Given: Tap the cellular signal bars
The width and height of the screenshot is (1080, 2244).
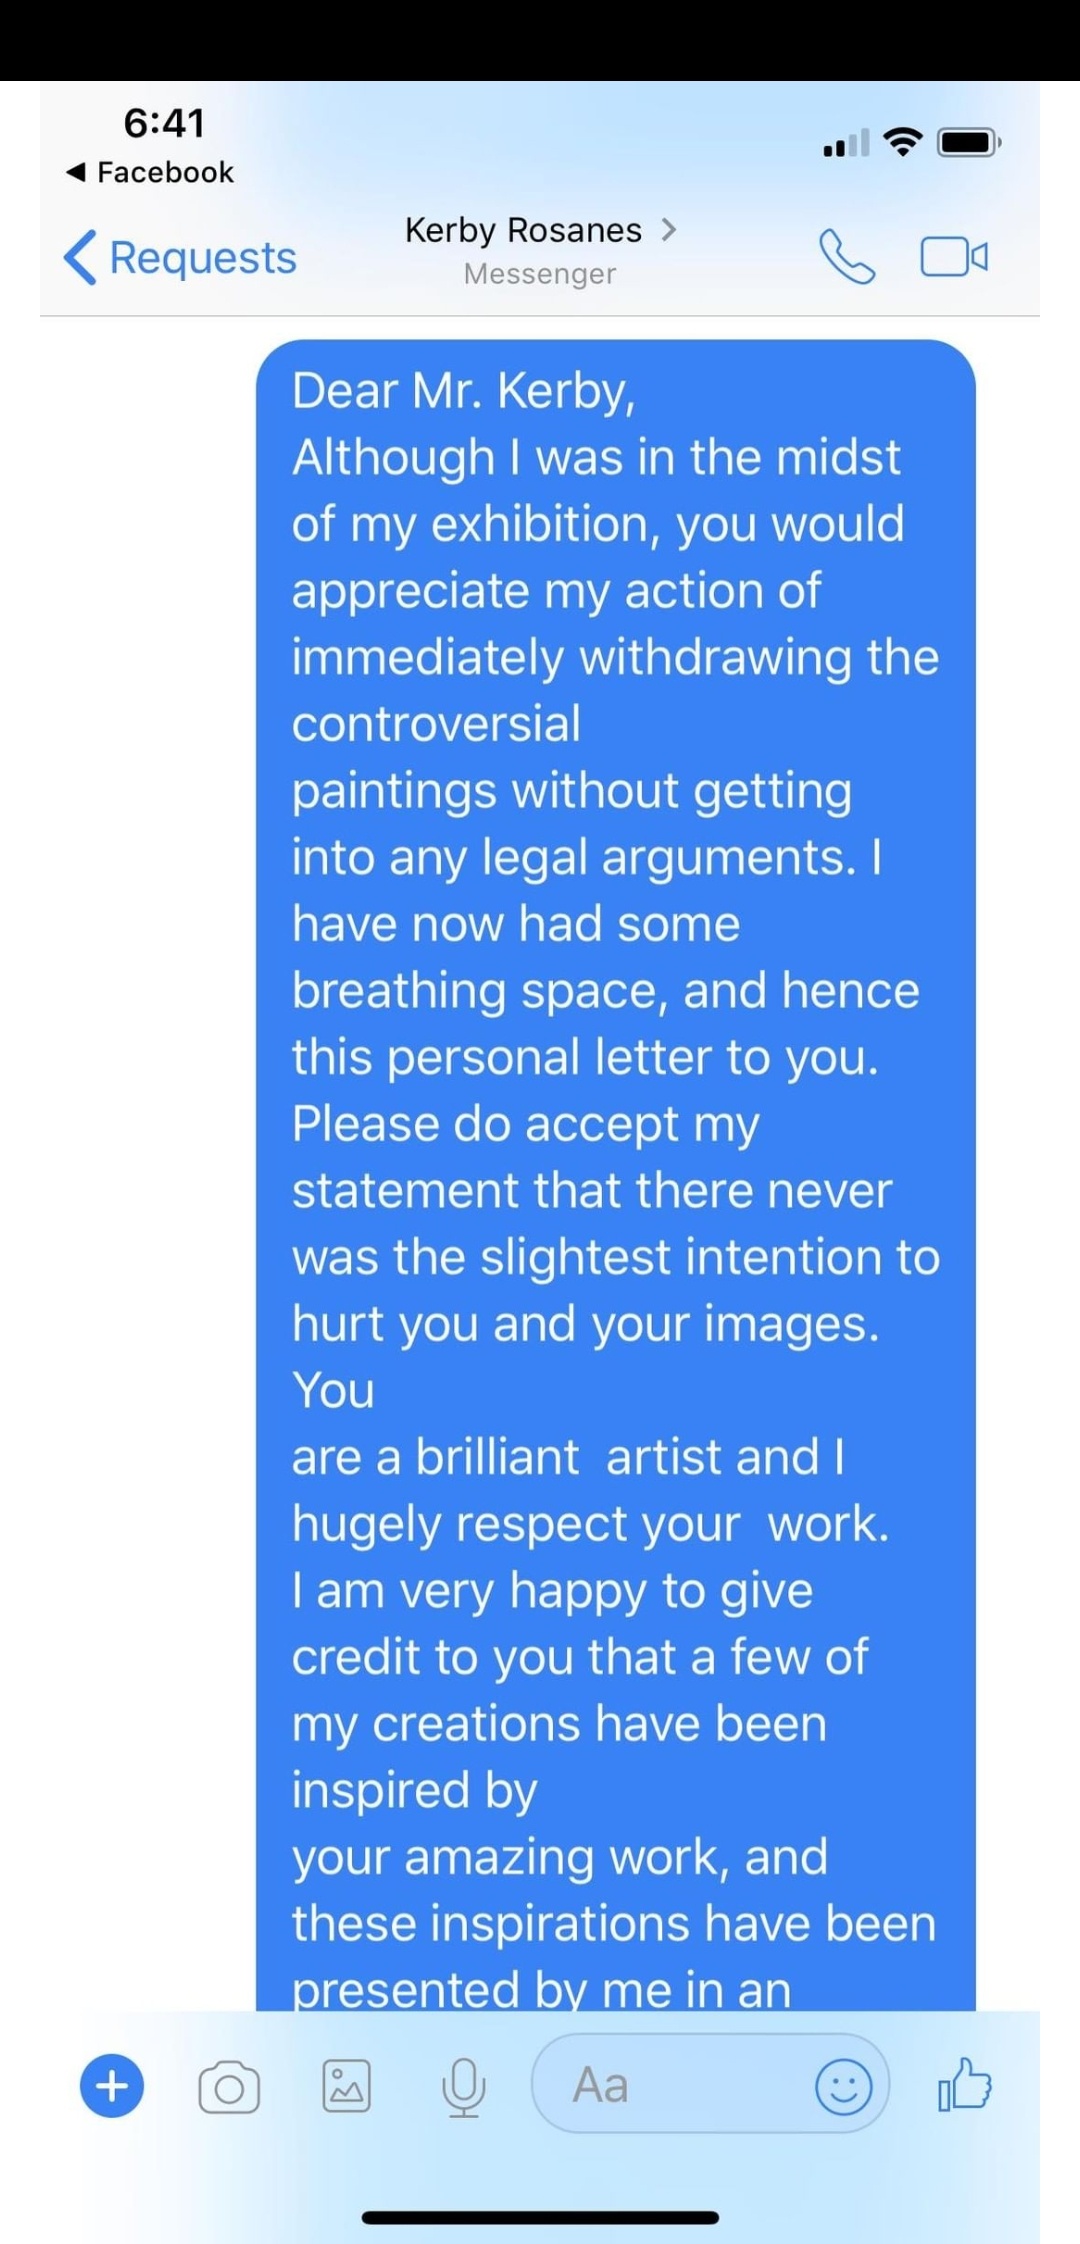Looking at the screenshot, I should [846, 145].
